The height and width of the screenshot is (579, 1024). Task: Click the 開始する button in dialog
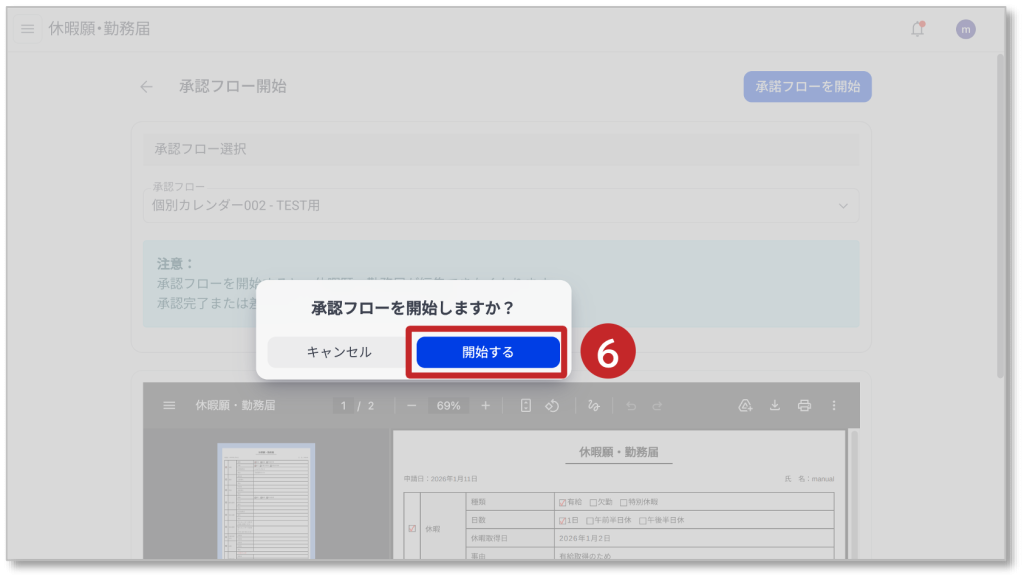[487, 352]
